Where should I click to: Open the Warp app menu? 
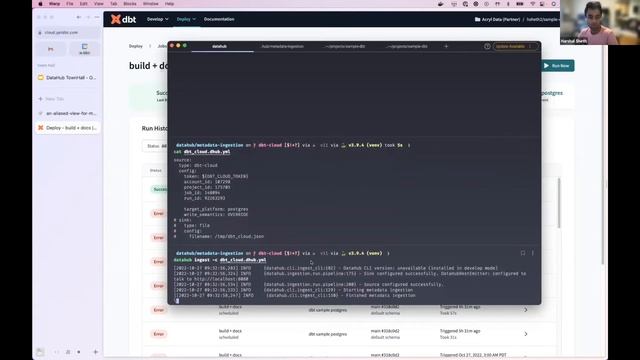click(x=54, y=4)
